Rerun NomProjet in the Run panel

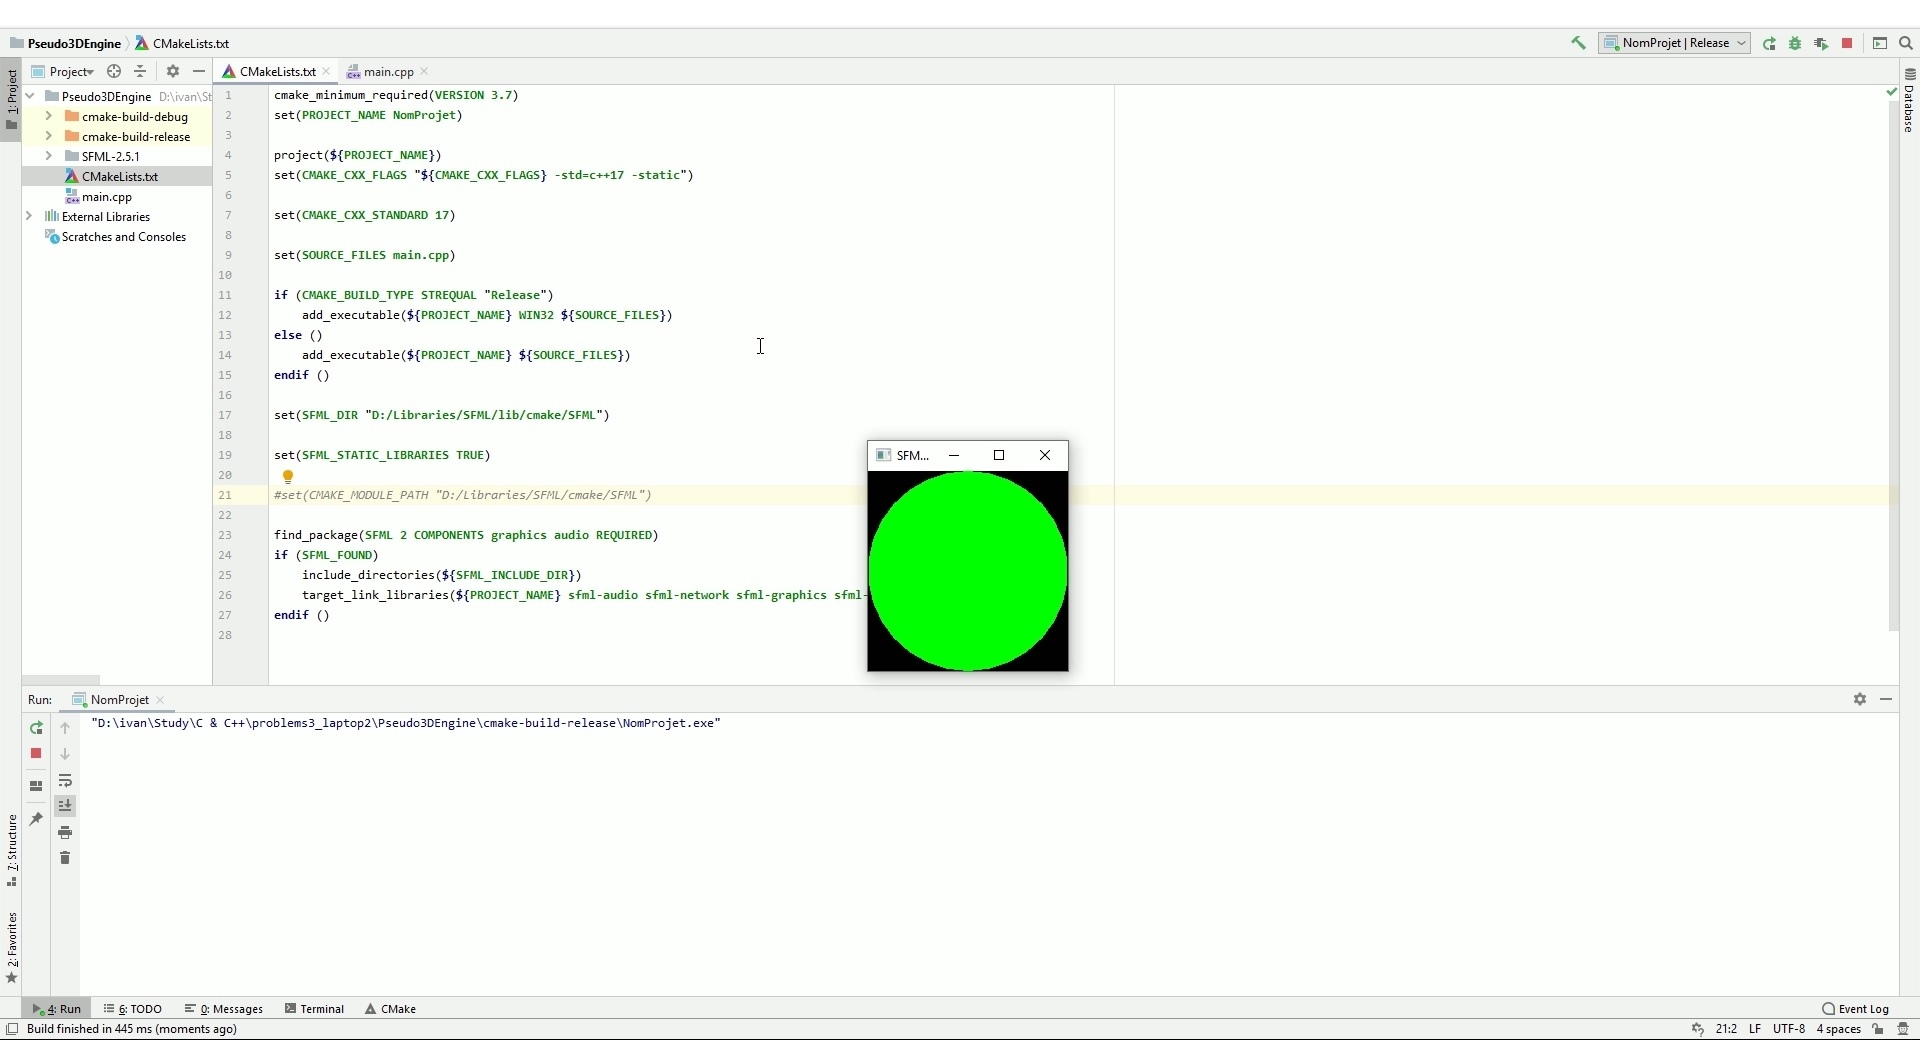[x=36, y=728]
